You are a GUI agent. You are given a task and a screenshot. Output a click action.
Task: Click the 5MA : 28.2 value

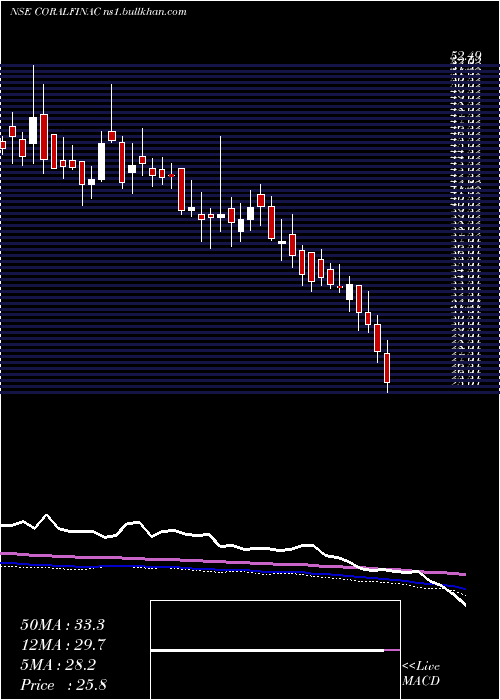(58, 665)
